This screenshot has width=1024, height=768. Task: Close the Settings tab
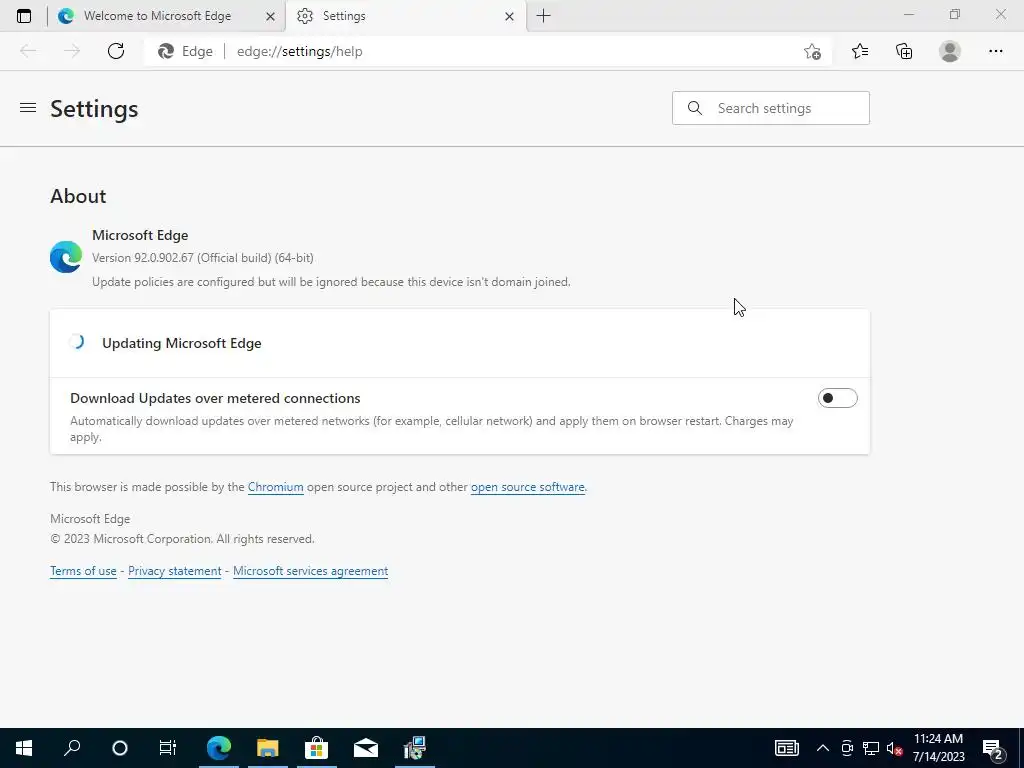(509, 16)
